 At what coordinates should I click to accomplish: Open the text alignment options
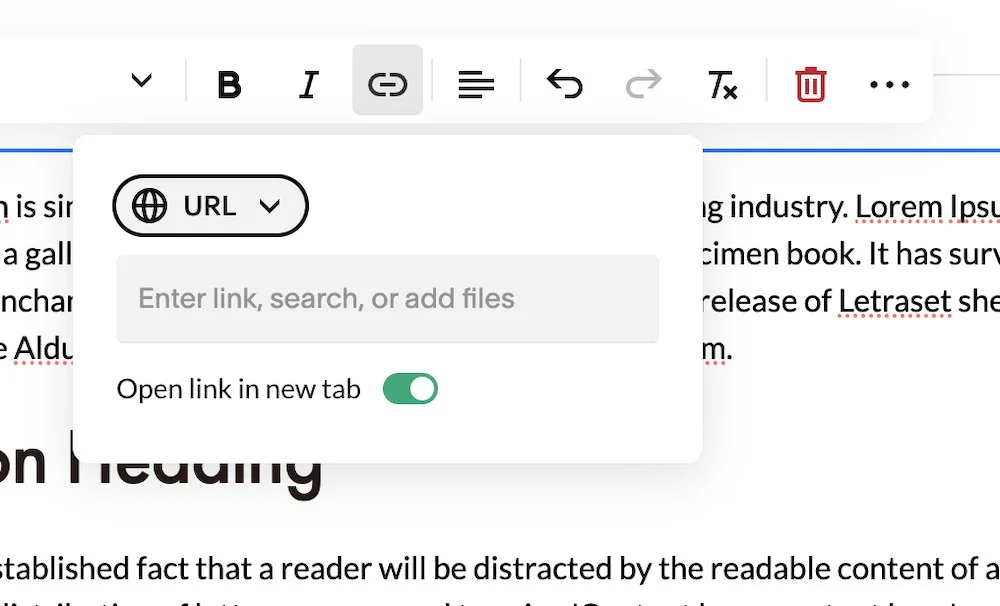point(476,84)
